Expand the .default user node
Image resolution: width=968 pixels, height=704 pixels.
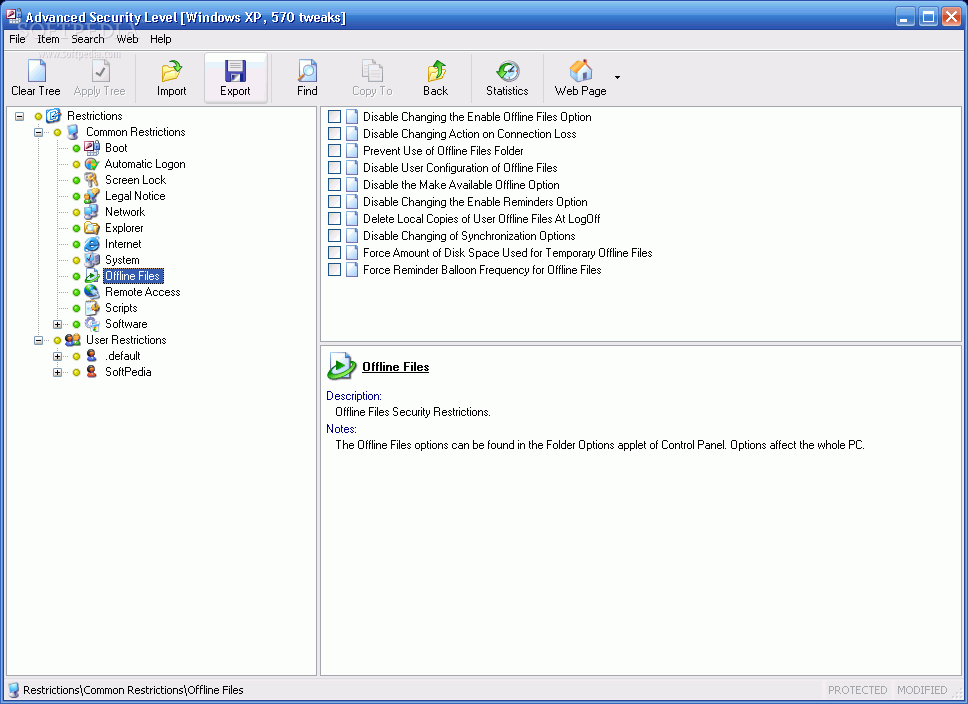[x=57, y=356]
